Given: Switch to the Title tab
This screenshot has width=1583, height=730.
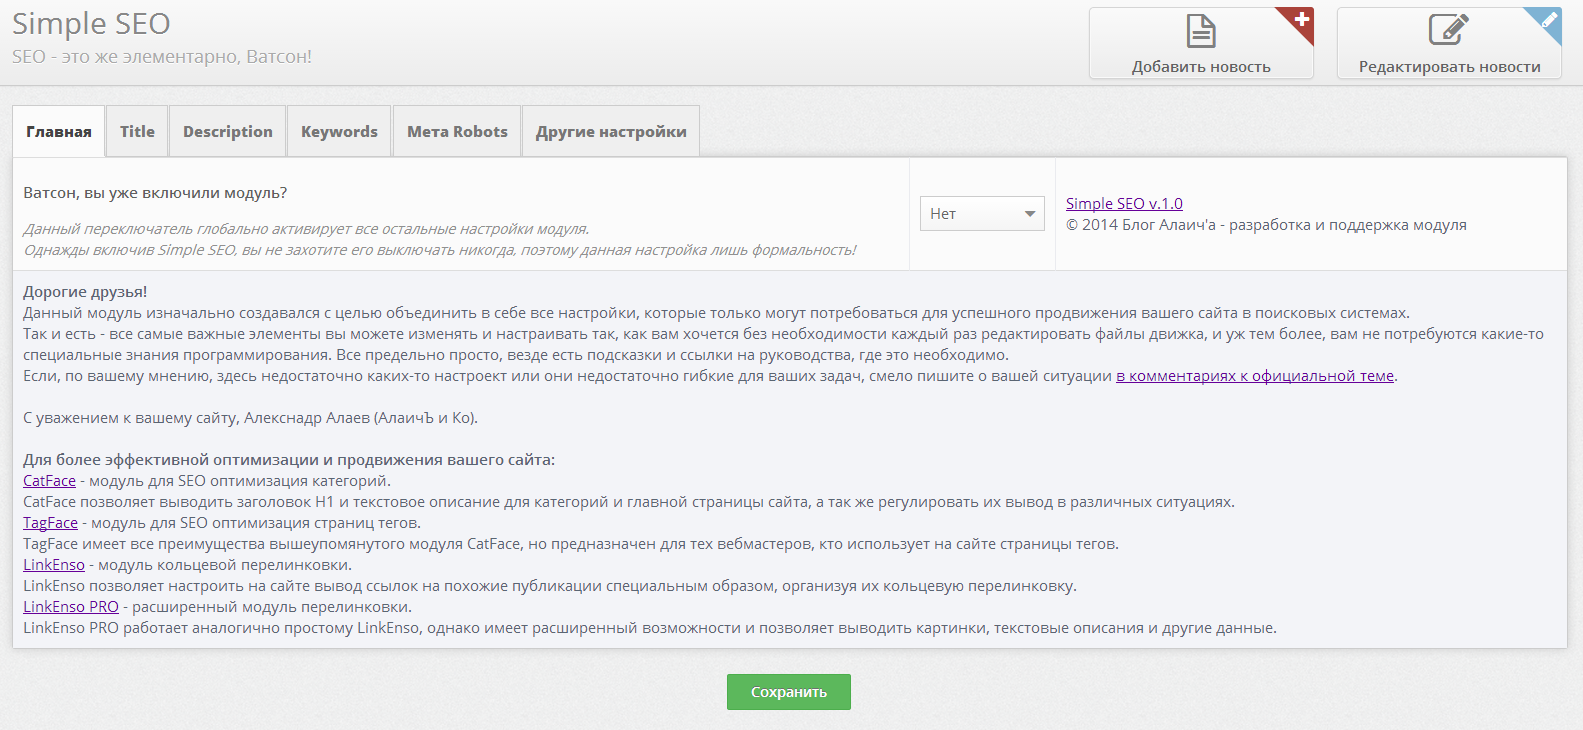Looking at the screenshot, I should point(137,132).
